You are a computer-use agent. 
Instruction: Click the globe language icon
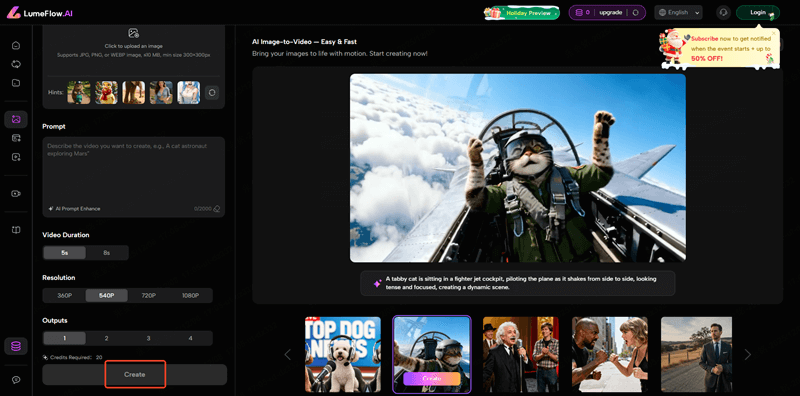tap(662, 13)
